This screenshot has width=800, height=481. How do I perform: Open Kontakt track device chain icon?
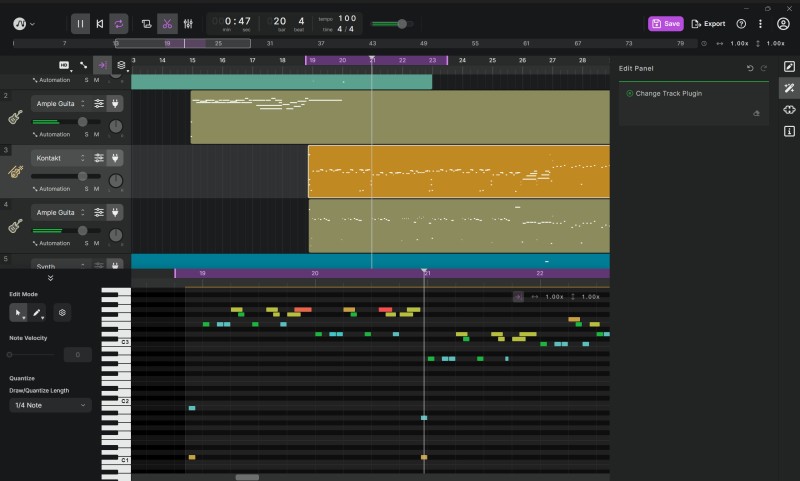pos(99,158)
